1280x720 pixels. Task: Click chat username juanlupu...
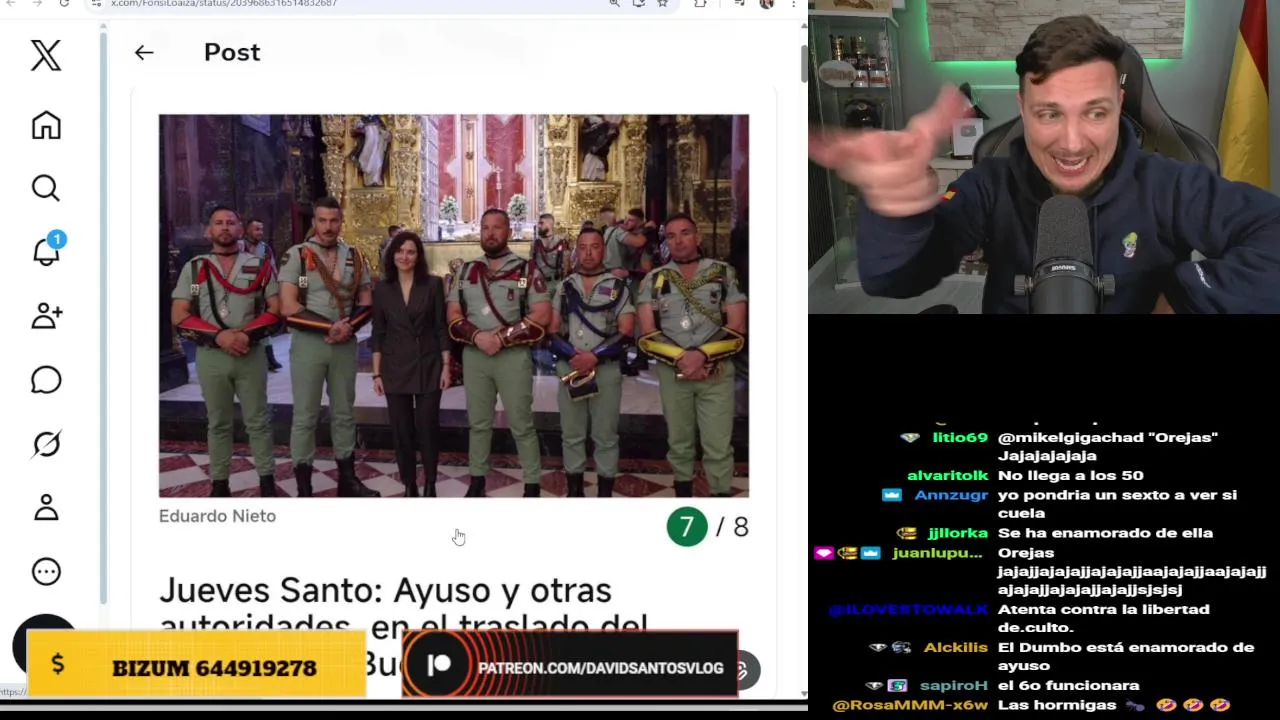coord(938,552)
